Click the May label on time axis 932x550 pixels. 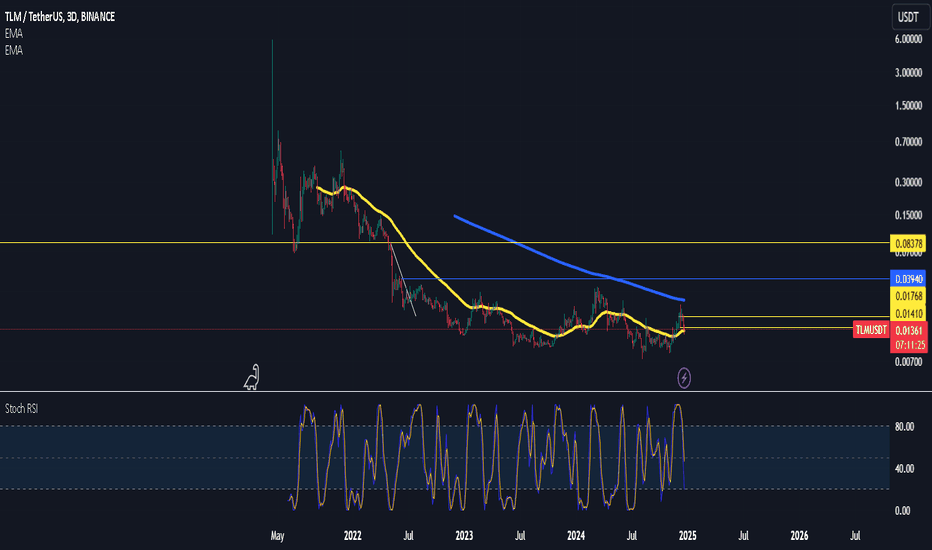[278, 536]
